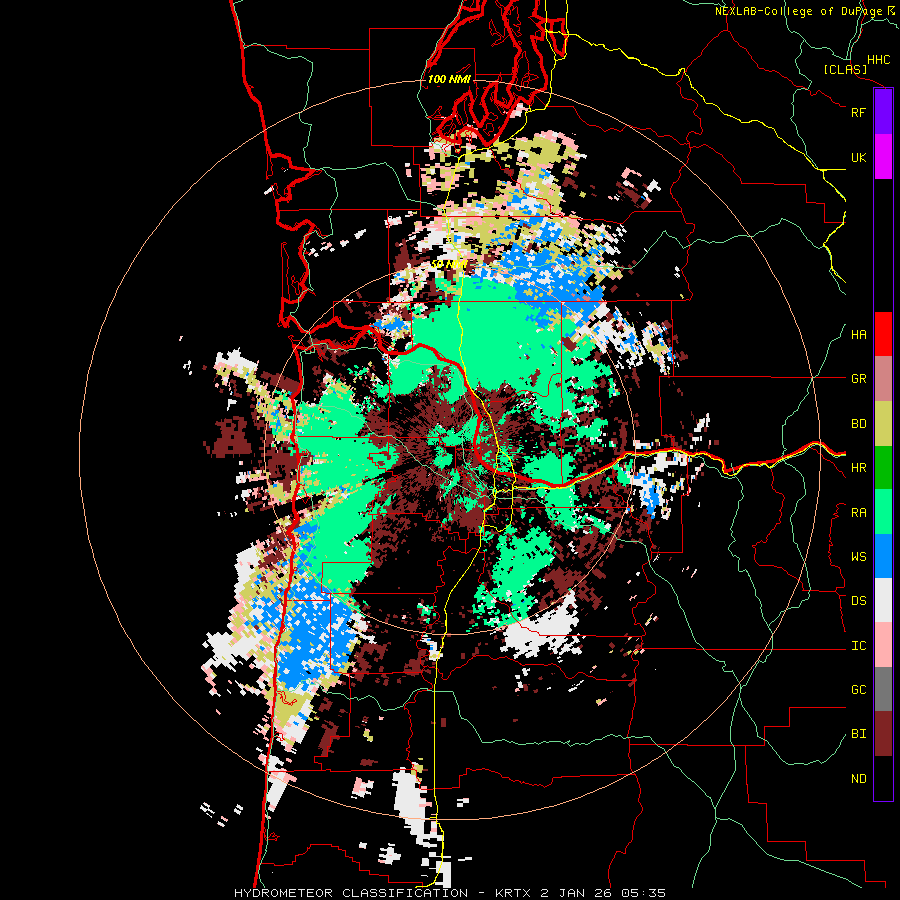Click the GR legend color swatch
The image size is (900, 900).
[883, 379]
